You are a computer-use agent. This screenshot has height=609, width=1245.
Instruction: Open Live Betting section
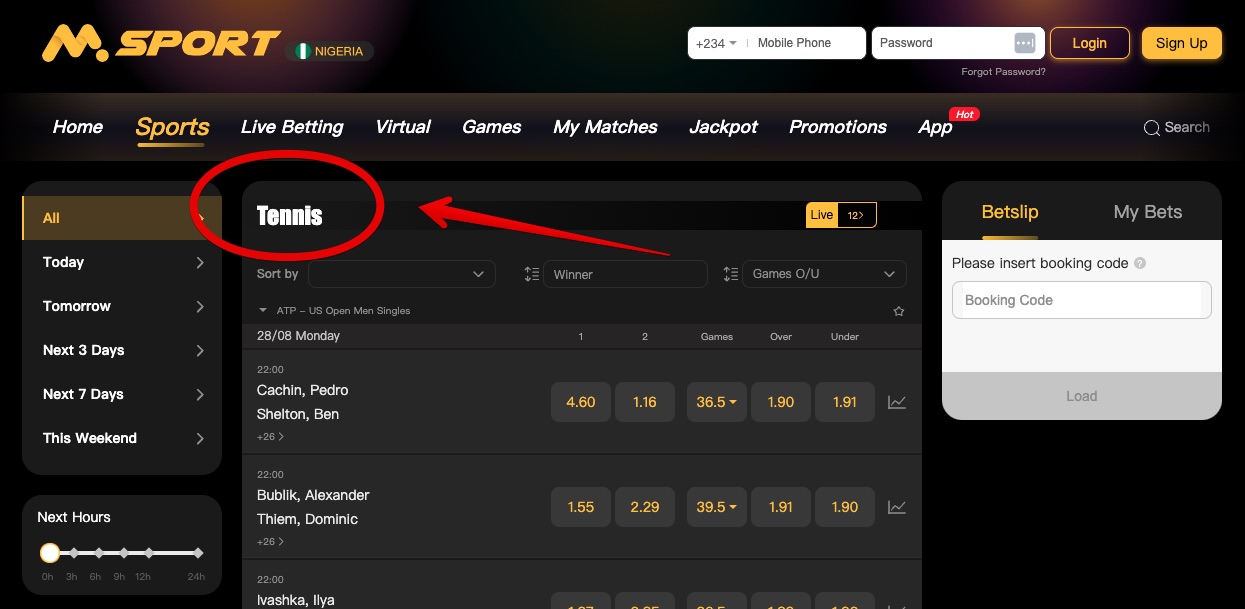[x=292, y=127]
